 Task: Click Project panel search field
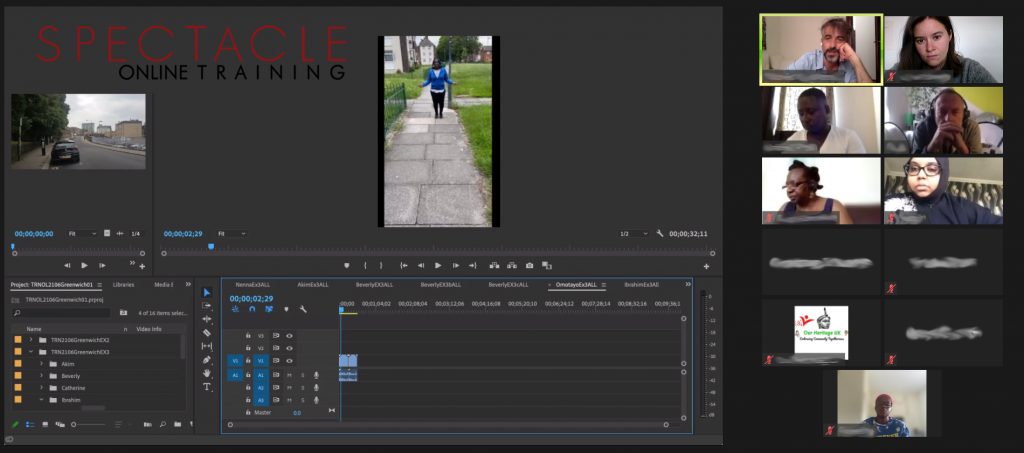61,313
